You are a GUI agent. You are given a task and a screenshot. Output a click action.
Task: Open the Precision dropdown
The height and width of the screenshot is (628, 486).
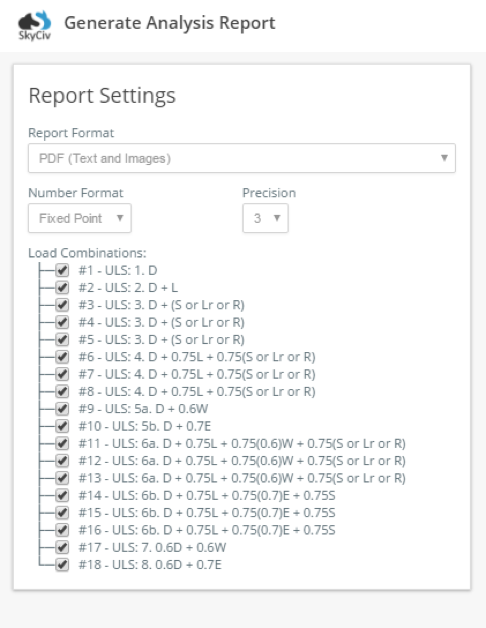(x=265, y=218)
